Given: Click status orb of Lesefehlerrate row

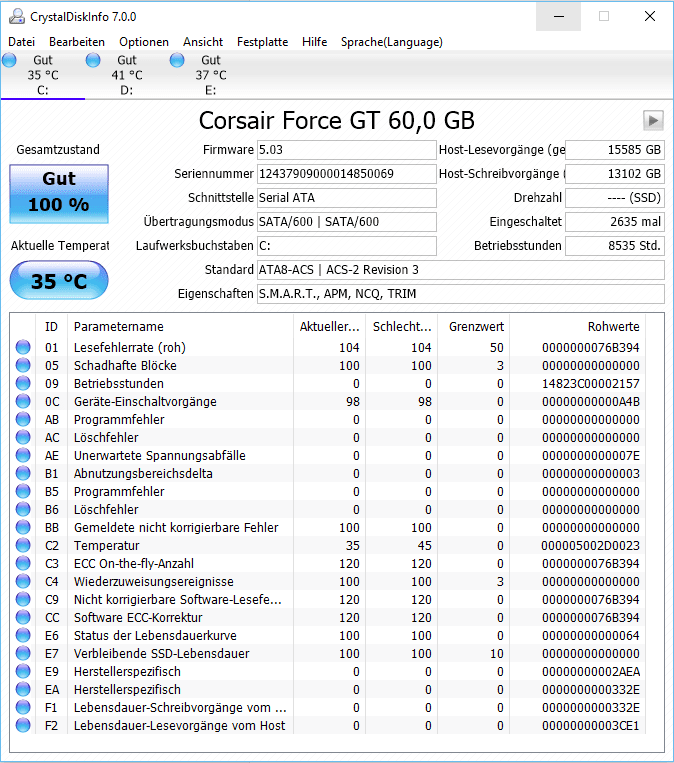Looking at the screenshot, I should click(x=23, y=347).
